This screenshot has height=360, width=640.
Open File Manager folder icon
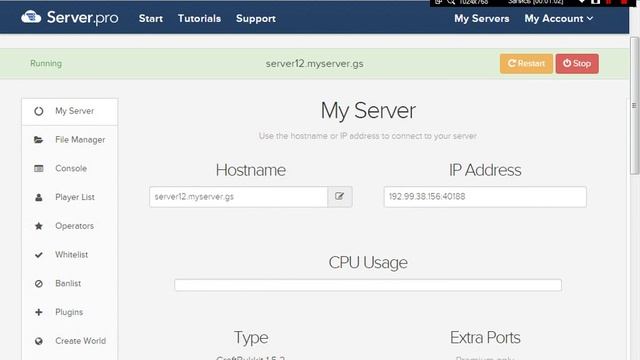click(39, 140)
